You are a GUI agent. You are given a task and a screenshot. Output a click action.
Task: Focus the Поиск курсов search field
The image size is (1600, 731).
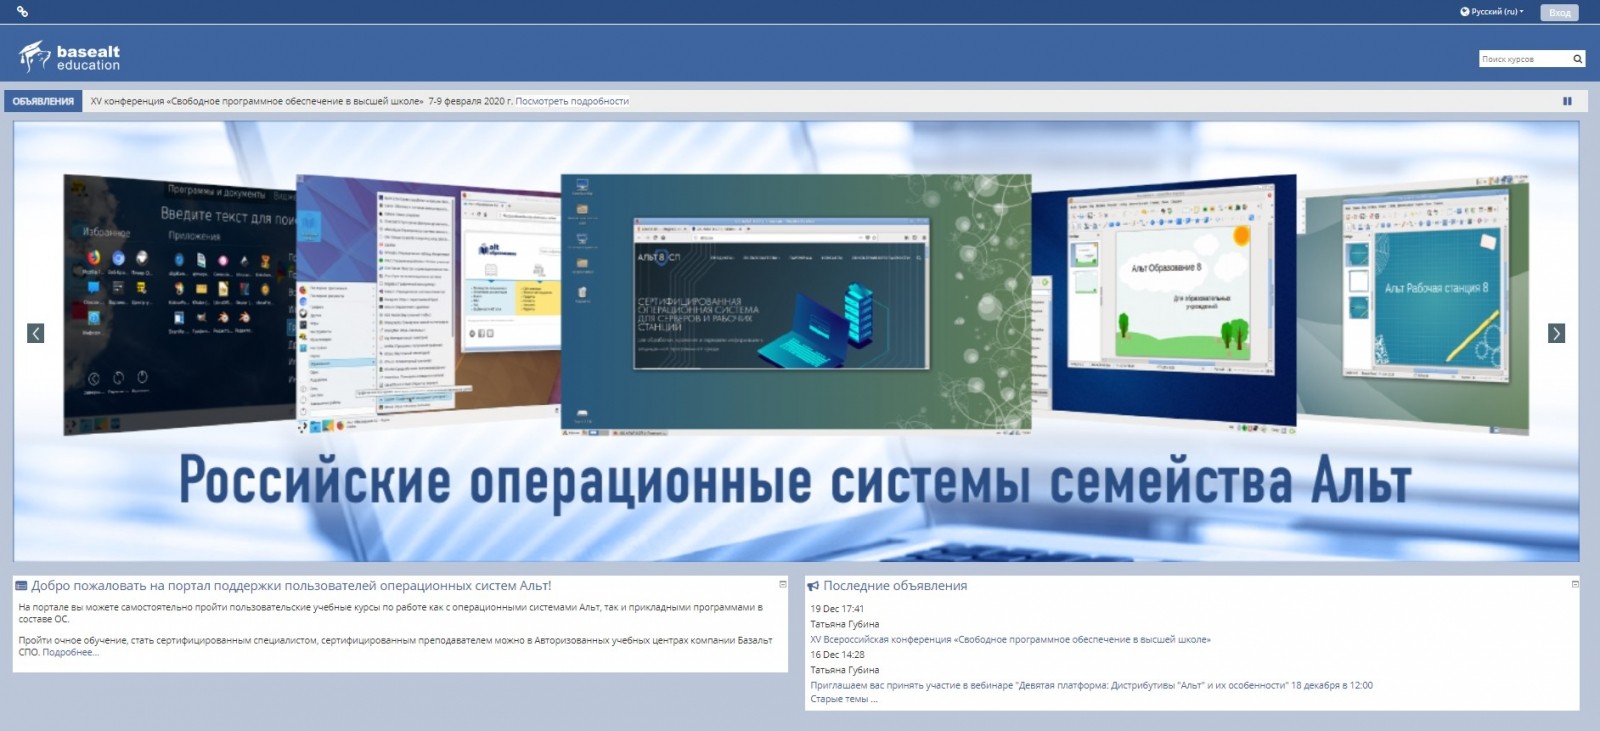[x=1524, y=59]
